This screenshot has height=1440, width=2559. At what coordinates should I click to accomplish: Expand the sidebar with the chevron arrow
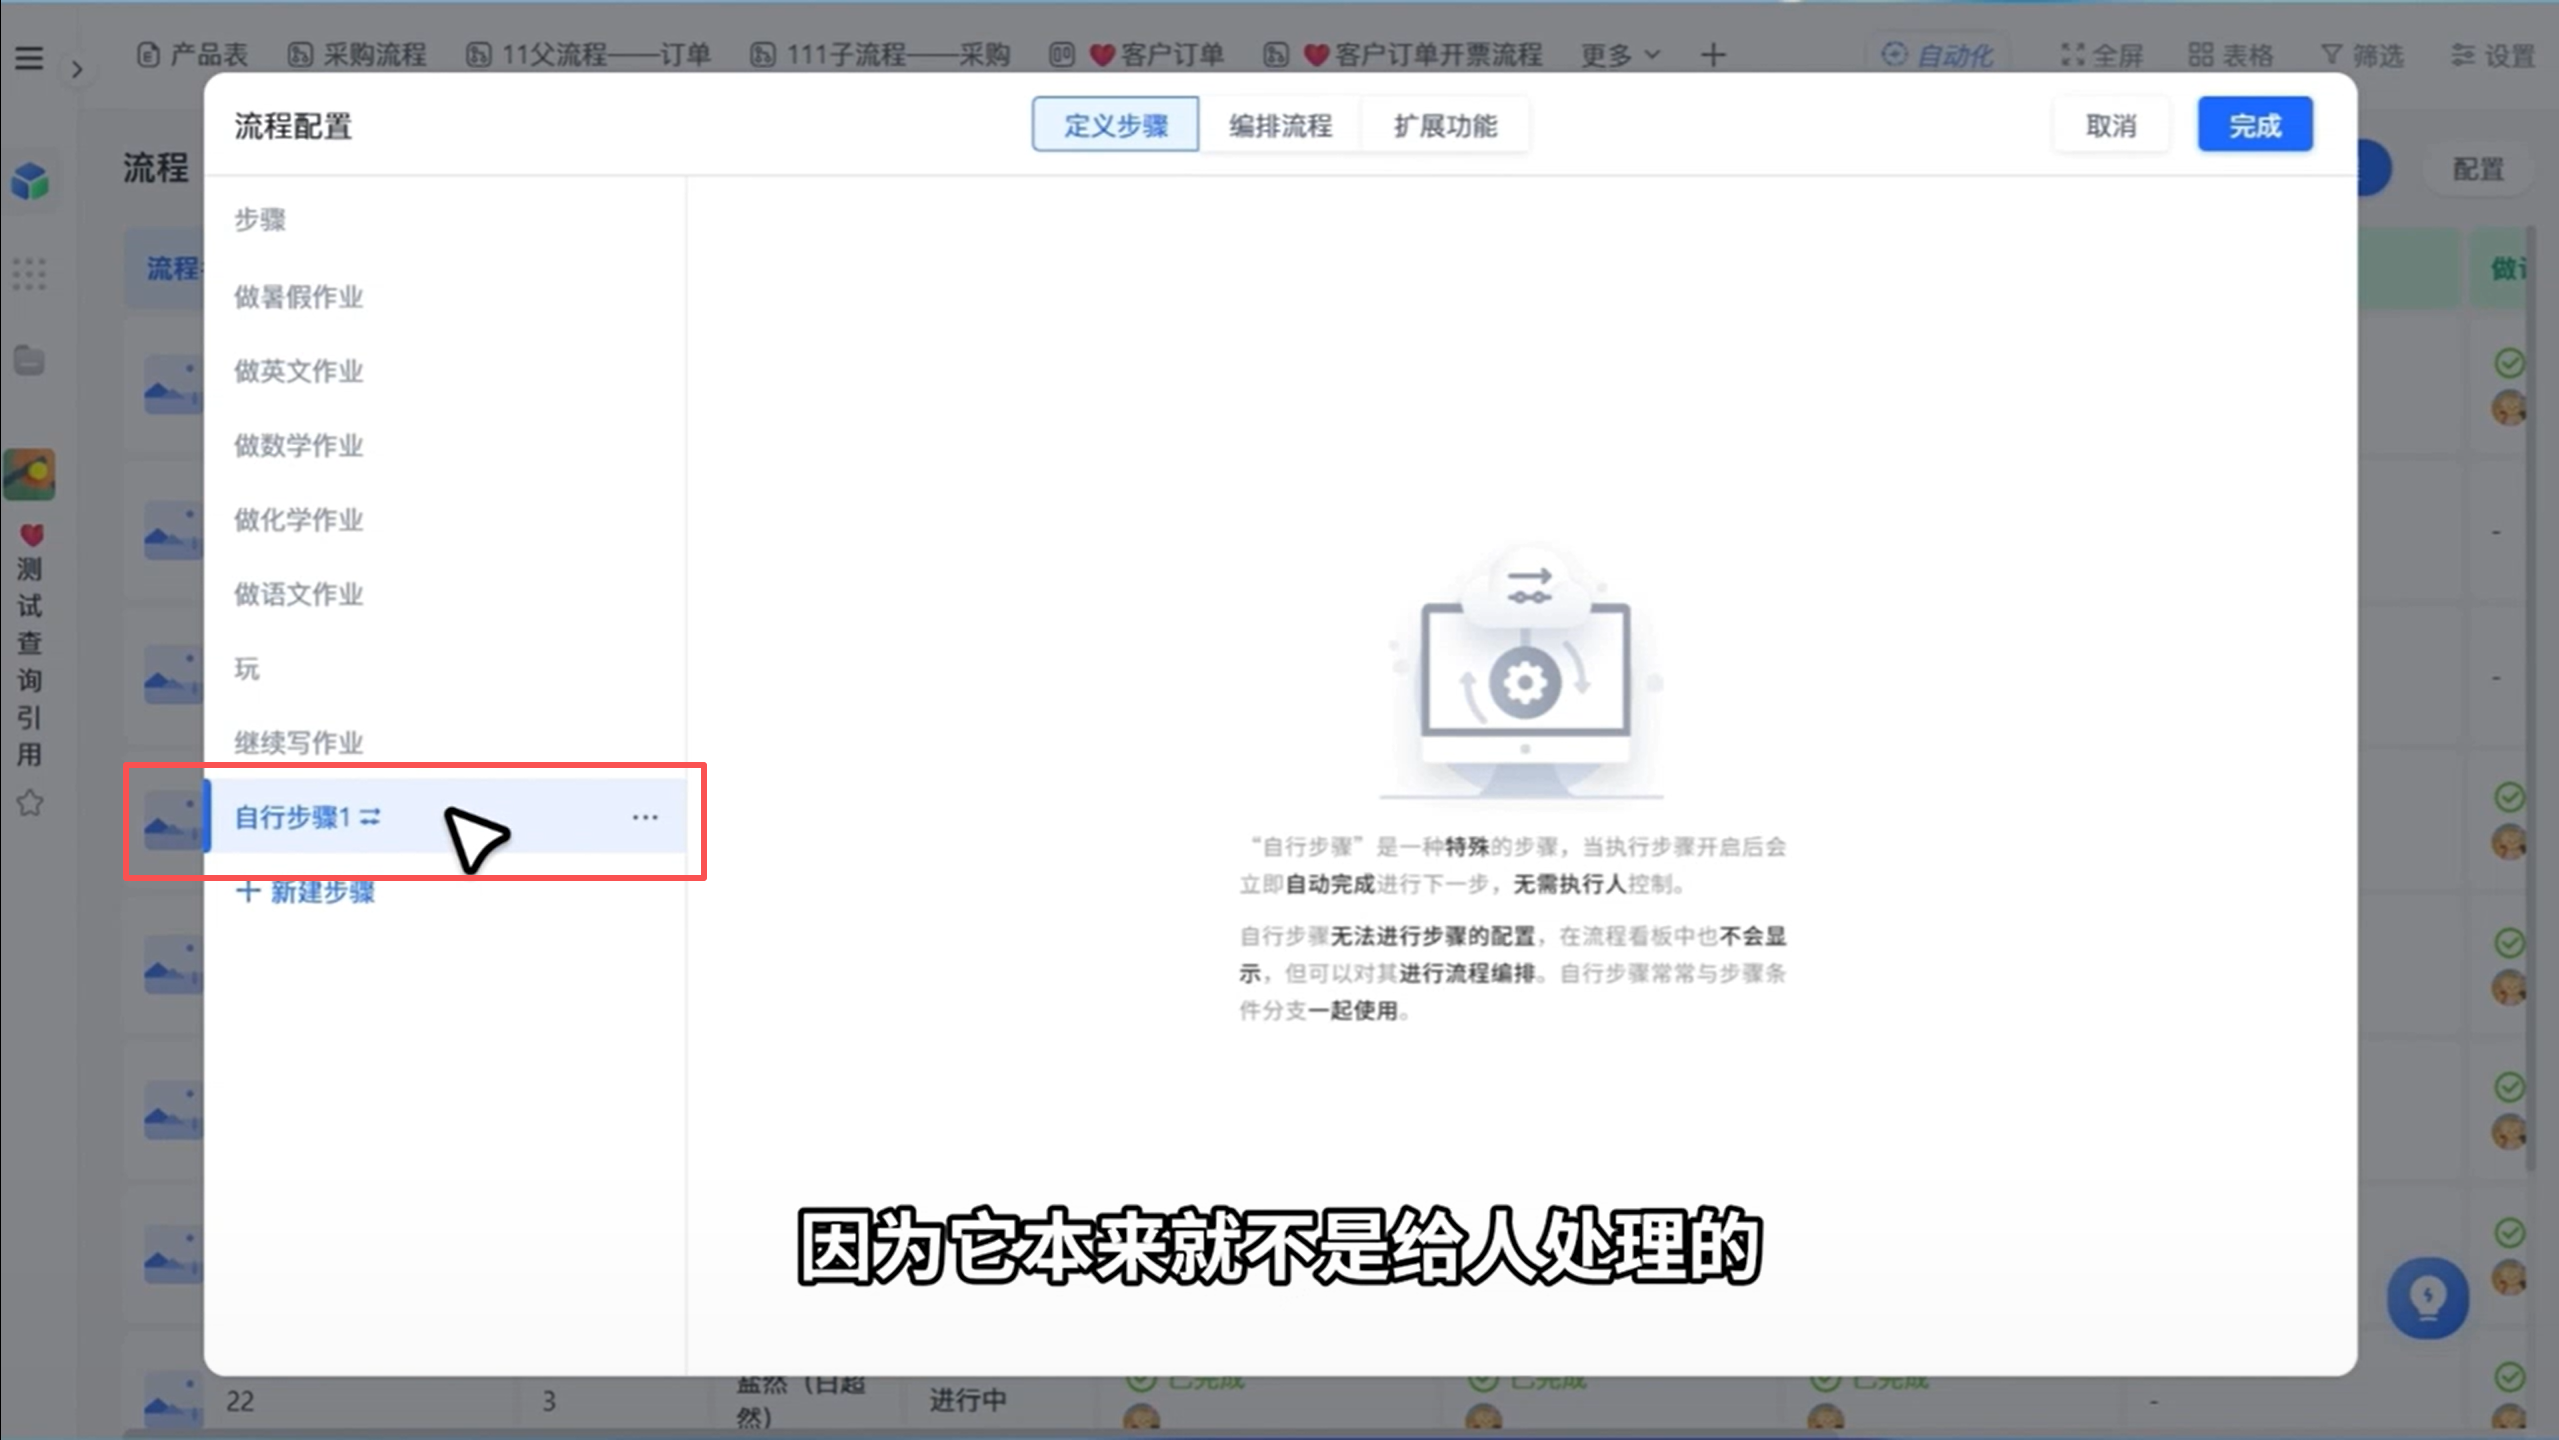[77, 70]
